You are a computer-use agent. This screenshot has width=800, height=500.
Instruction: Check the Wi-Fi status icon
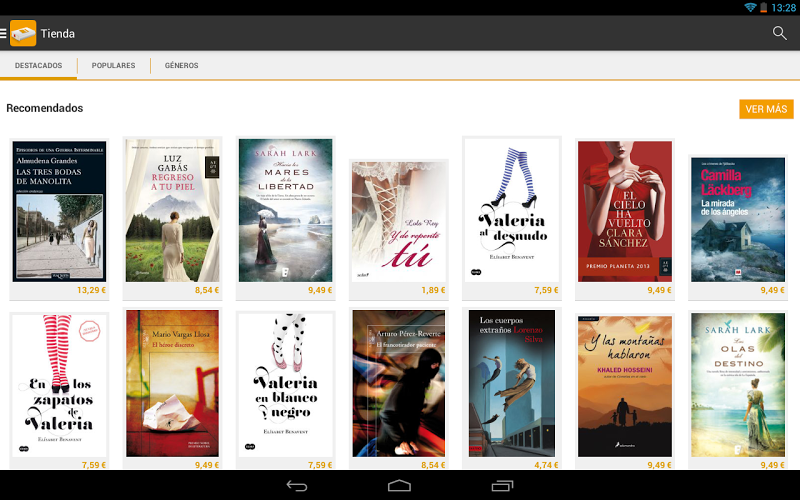coord(750,7)
